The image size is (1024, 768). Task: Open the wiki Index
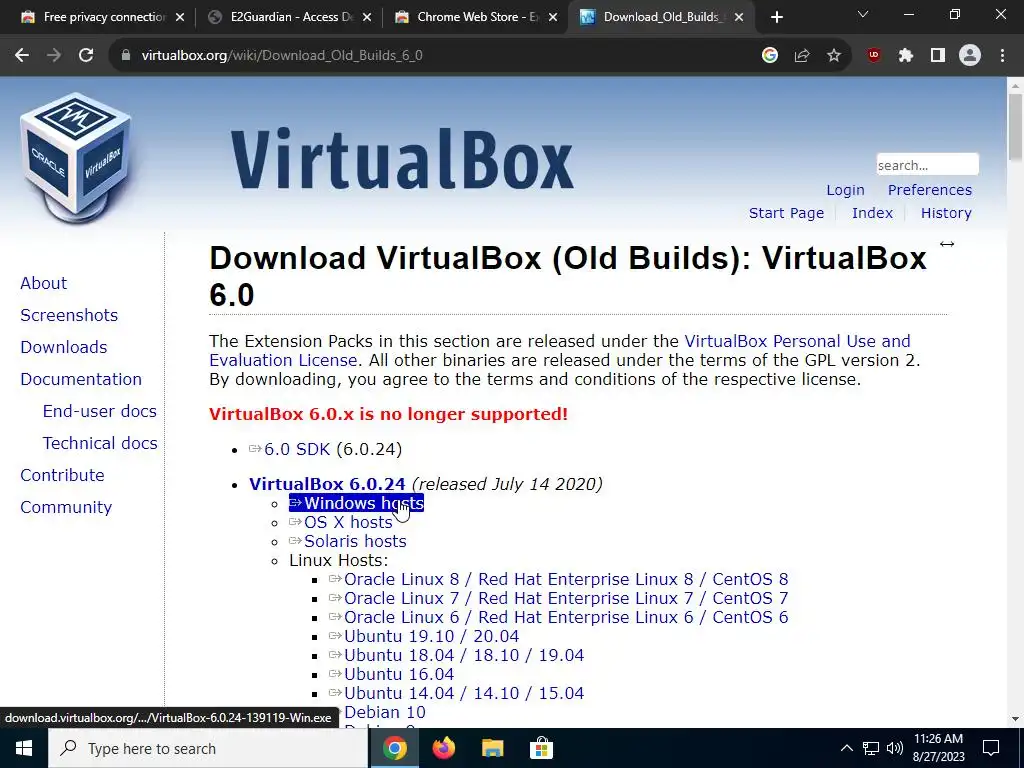[x=872, y=213]
